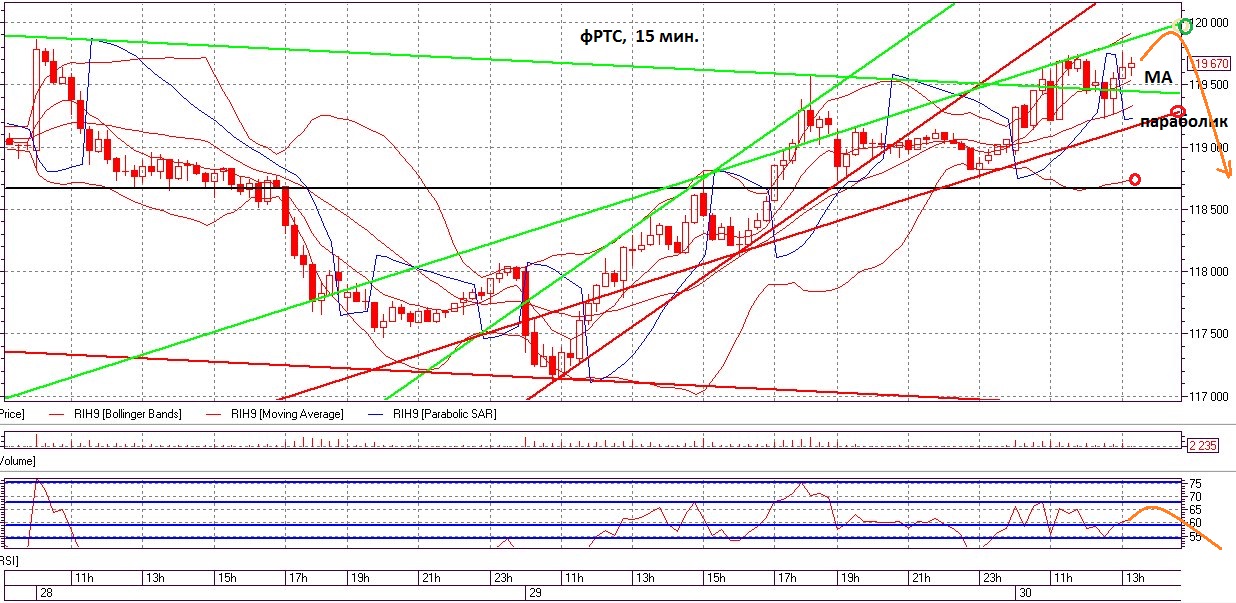Click the RSI level 75 label

(1194, 483)
